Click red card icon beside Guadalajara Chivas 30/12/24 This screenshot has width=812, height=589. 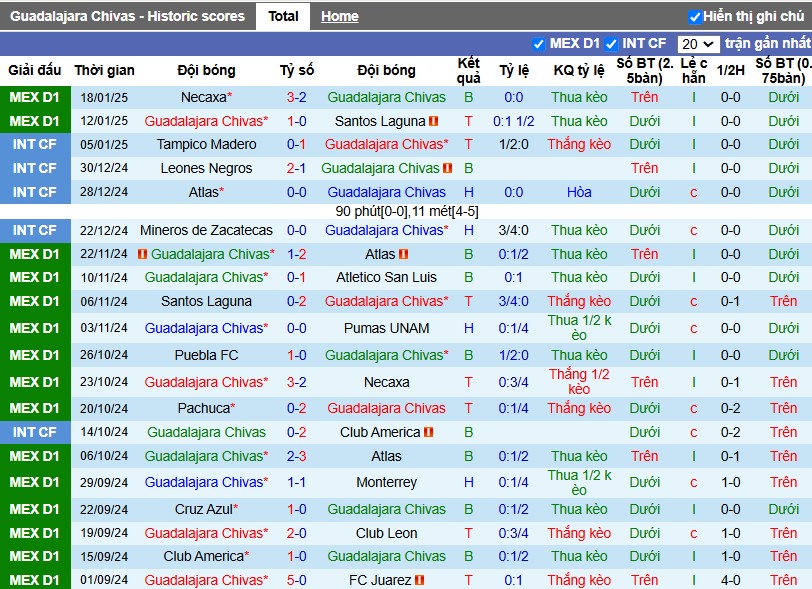point(447,168)
